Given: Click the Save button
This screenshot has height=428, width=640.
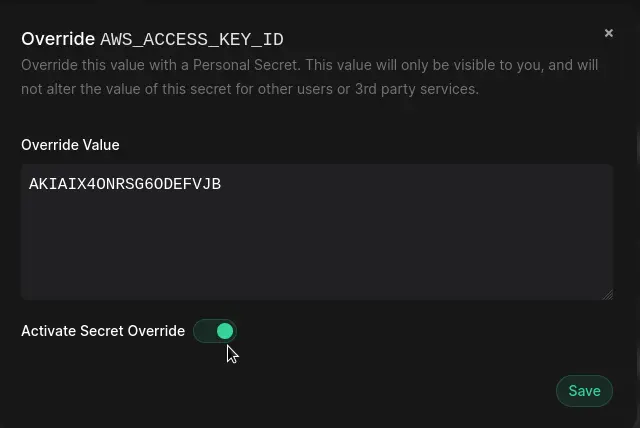Looking at the screenshot, I should pos(584,391).
